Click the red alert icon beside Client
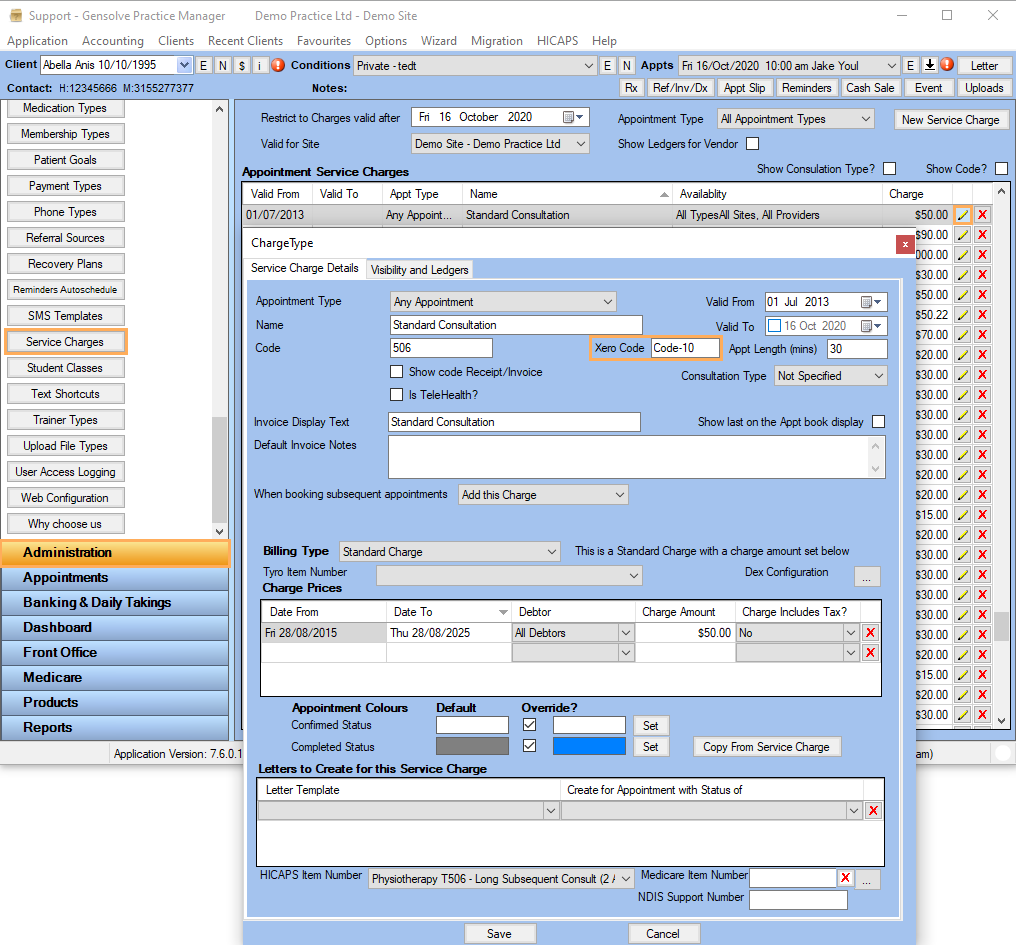This screenshot has height=945, width=1016. click(x=278, y=65)
